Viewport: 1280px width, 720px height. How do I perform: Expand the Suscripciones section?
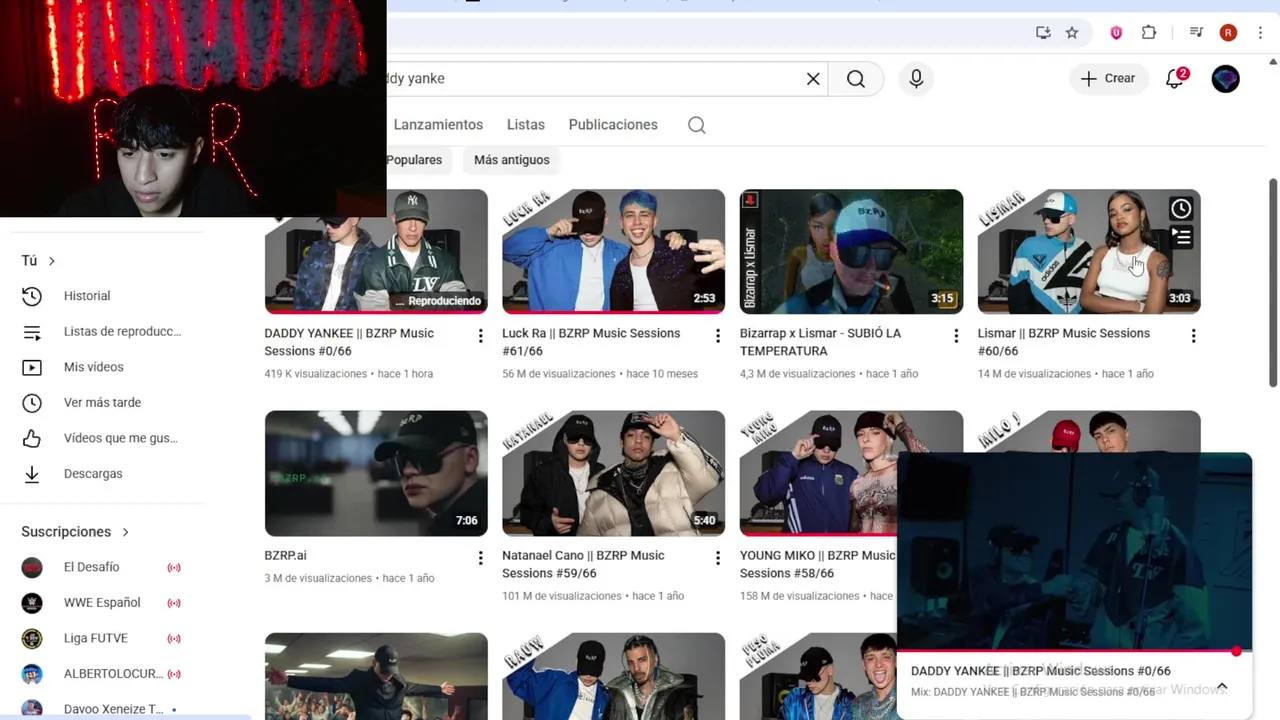click(x=75, y=532)
